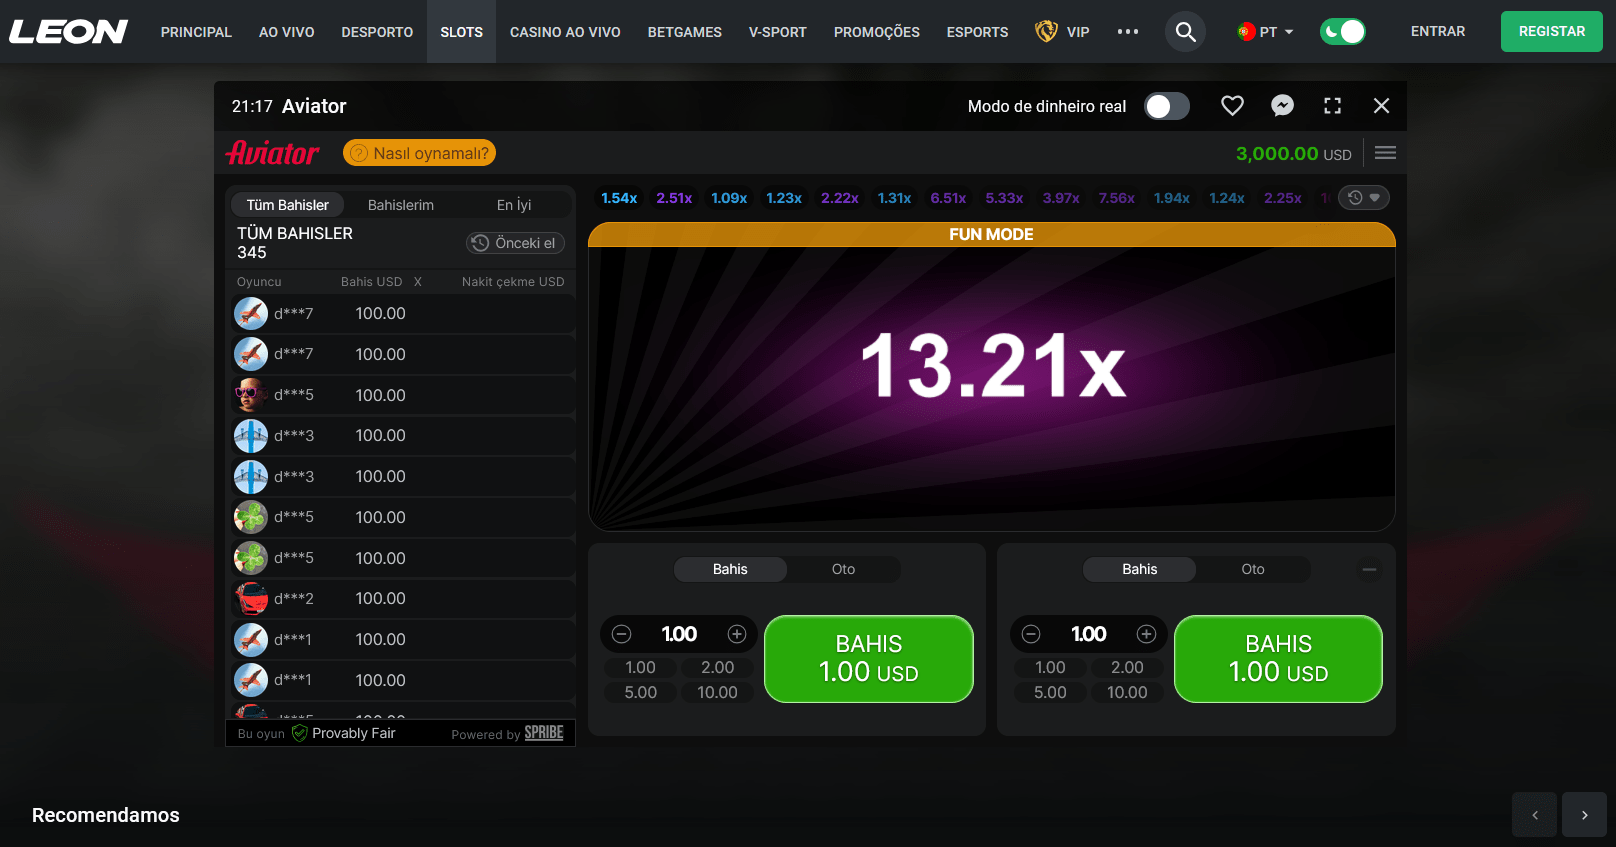Screen dimensions: 1616x847
Task: Click the VIP shield icon
Action: click(x=1046, y=32)
